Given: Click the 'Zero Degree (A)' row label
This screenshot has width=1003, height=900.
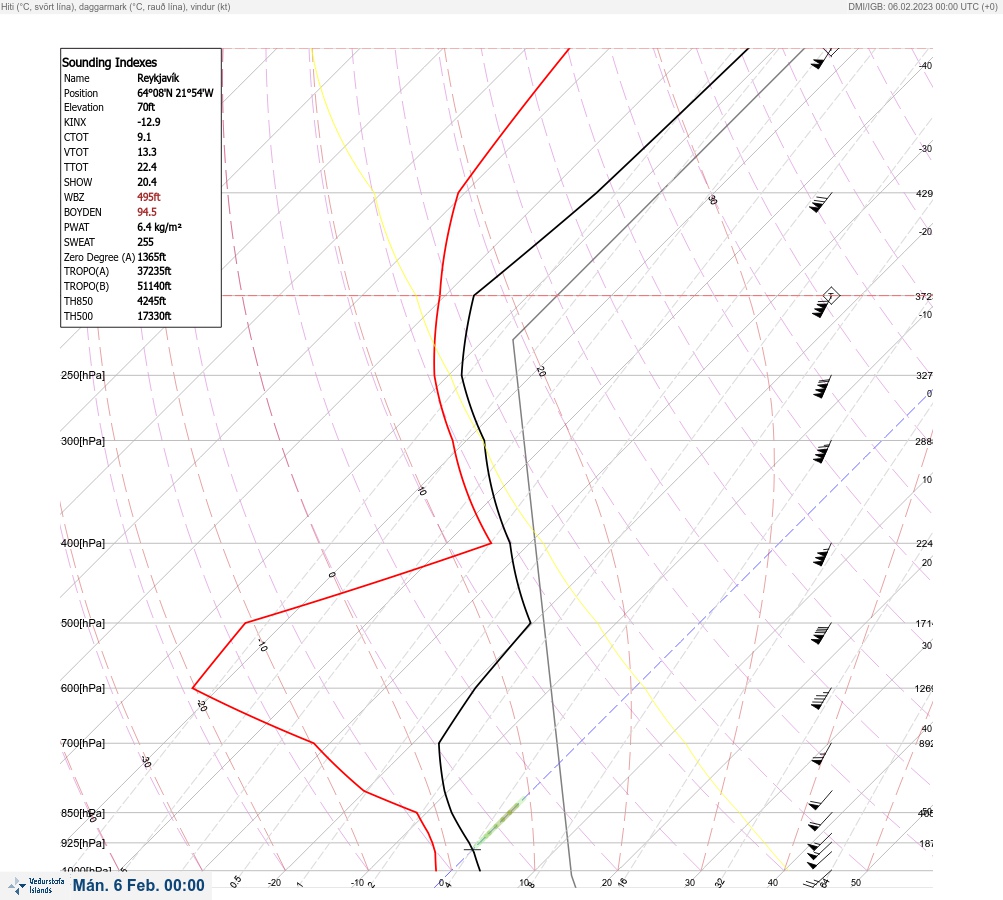Looking at the screenshot, I should click(x=99, y=257).
